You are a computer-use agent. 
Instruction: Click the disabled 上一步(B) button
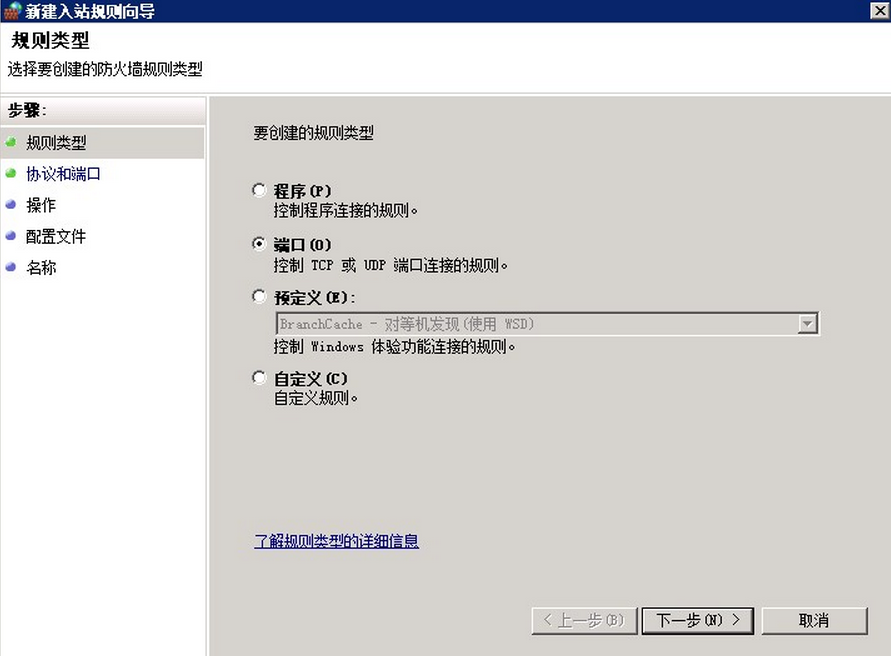[583, 620]
